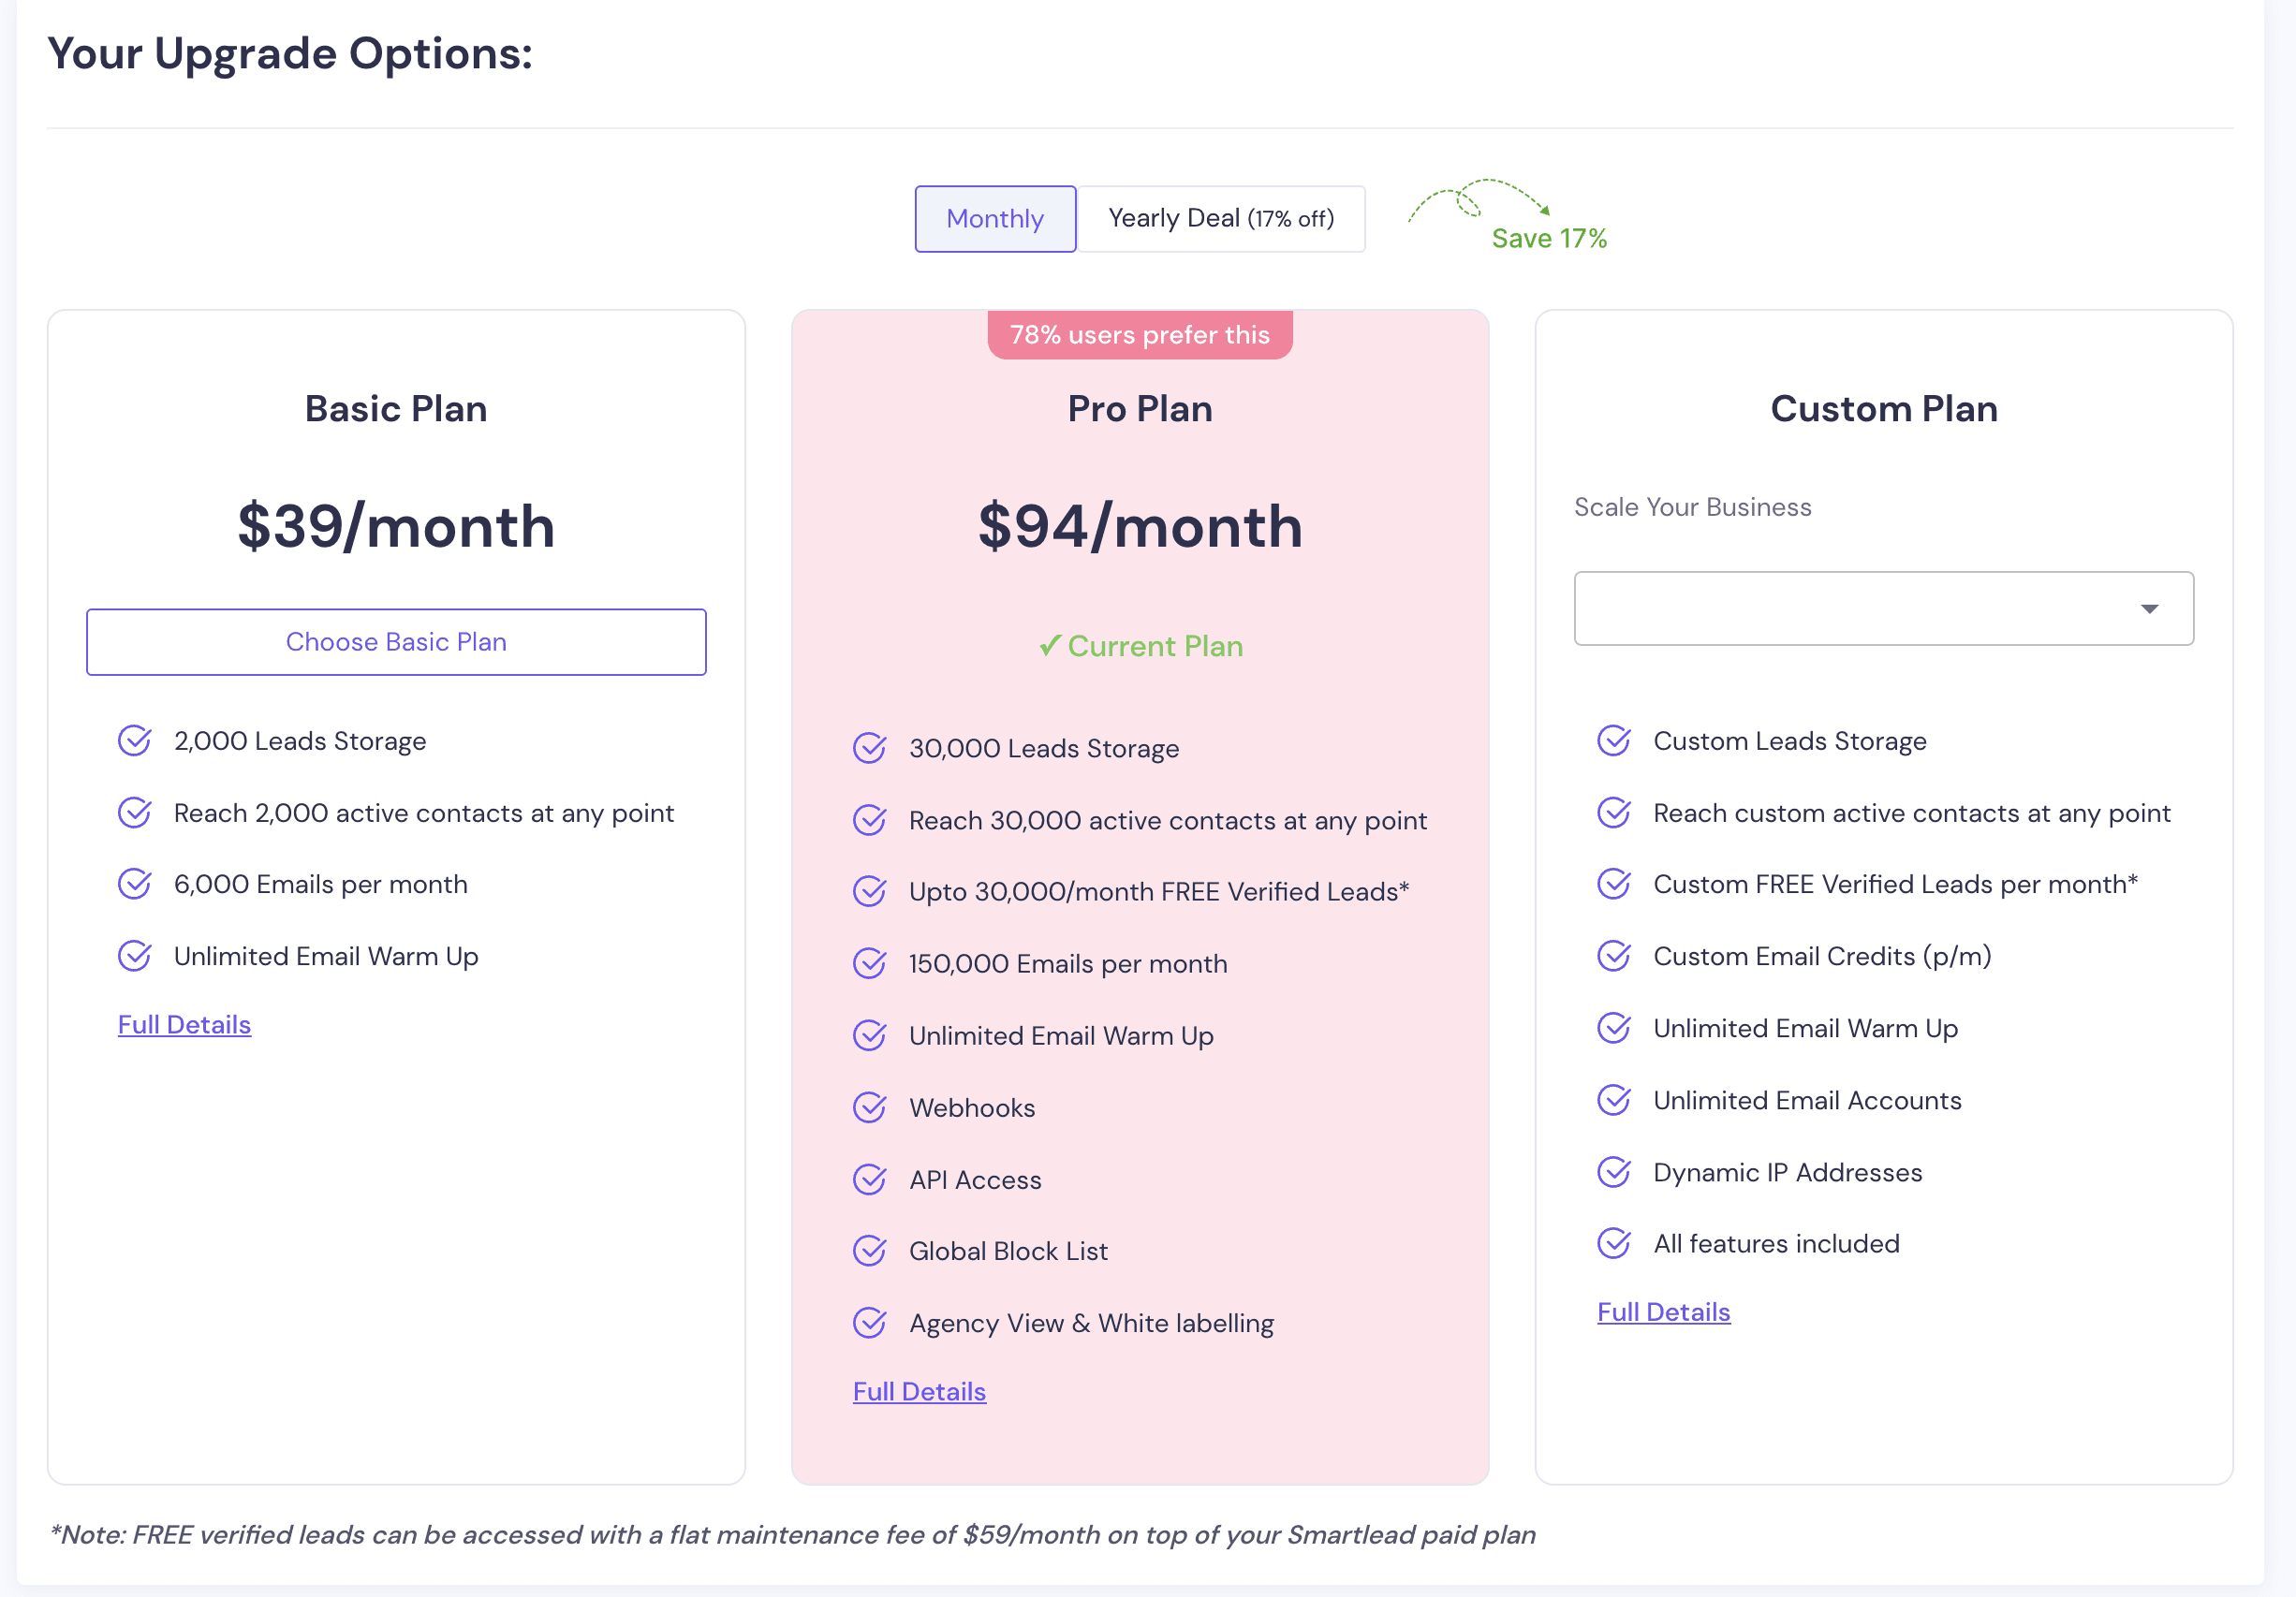Click checkmark beside Custom Leads Storage

1614,741
